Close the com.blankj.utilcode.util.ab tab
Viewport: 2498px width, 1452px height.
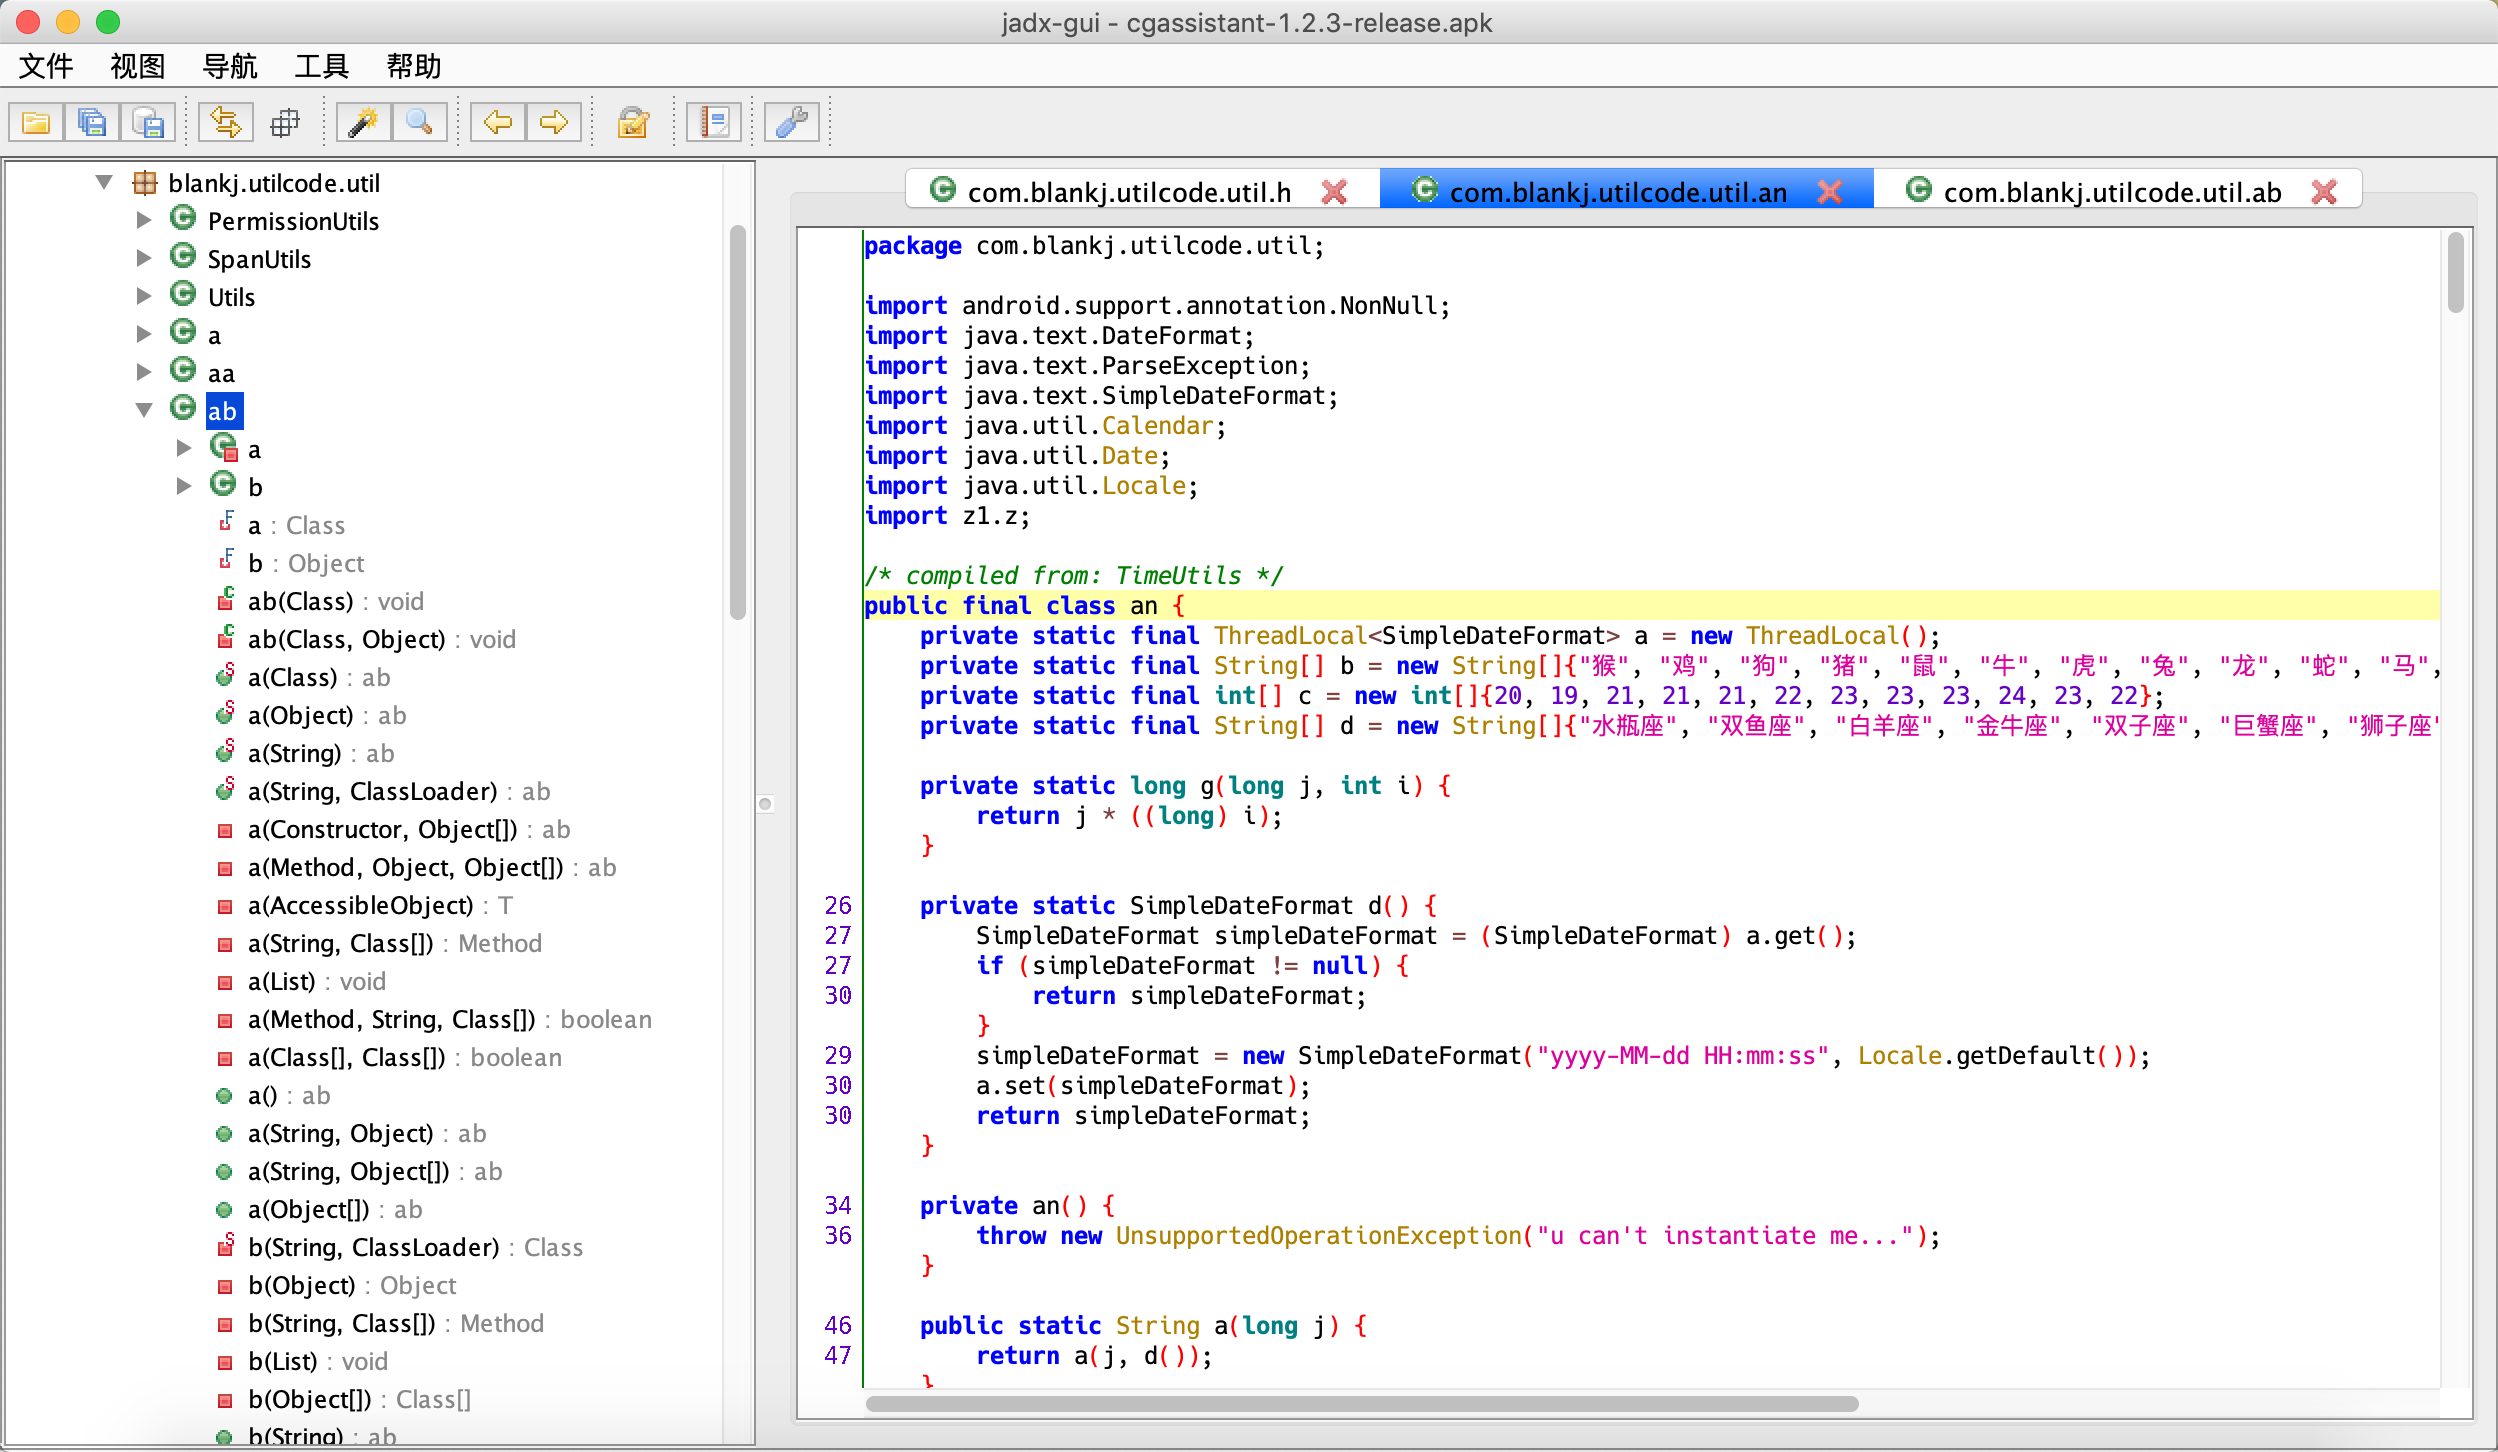(x=2325, y=191)
